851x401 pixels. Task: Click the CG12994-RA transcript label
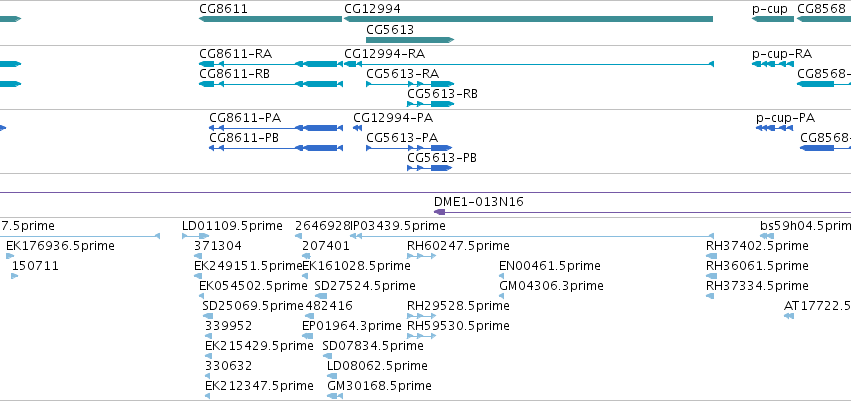pyautogui.click(x=384, y=54)
